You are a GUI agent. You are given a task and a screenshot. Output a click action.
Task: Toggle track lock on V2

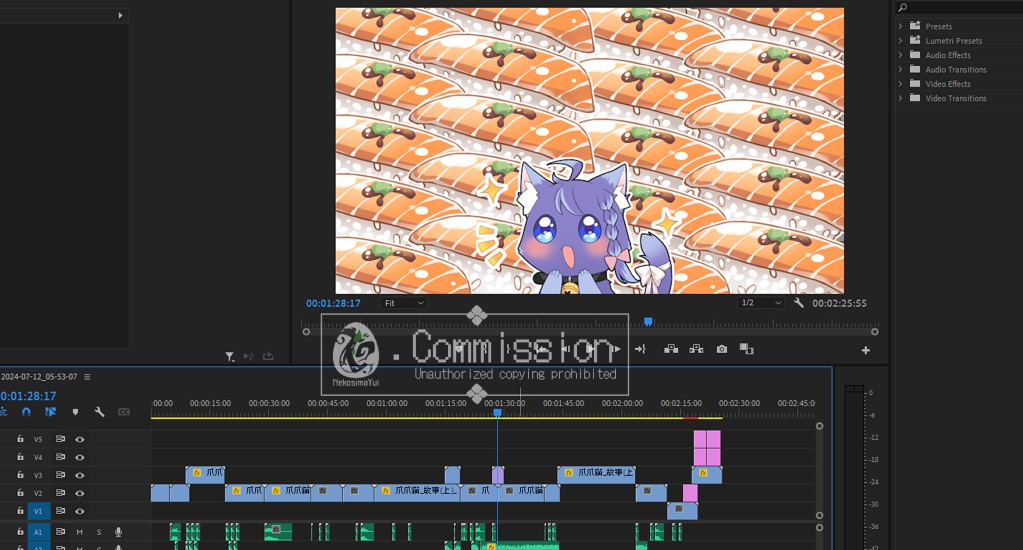[20, 493]
